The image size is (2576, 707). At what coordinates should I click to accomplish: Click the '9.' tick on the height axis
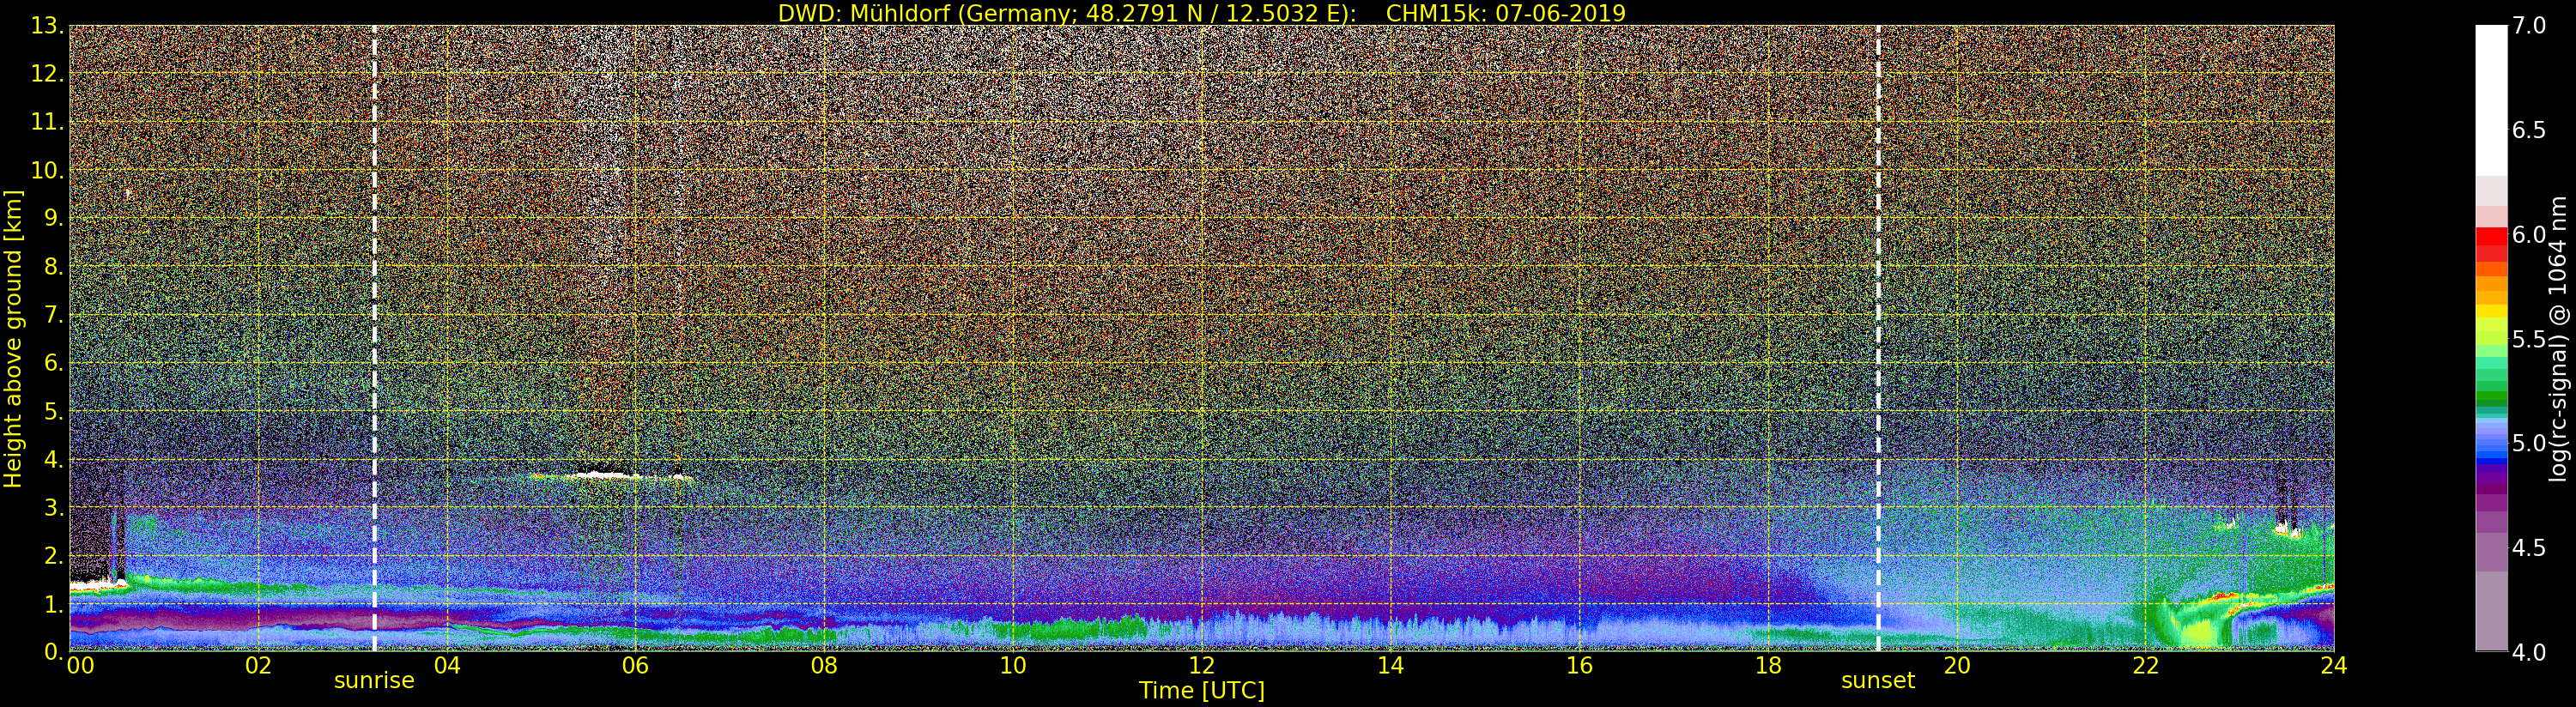pyautogui.click(x=54, y=218)
